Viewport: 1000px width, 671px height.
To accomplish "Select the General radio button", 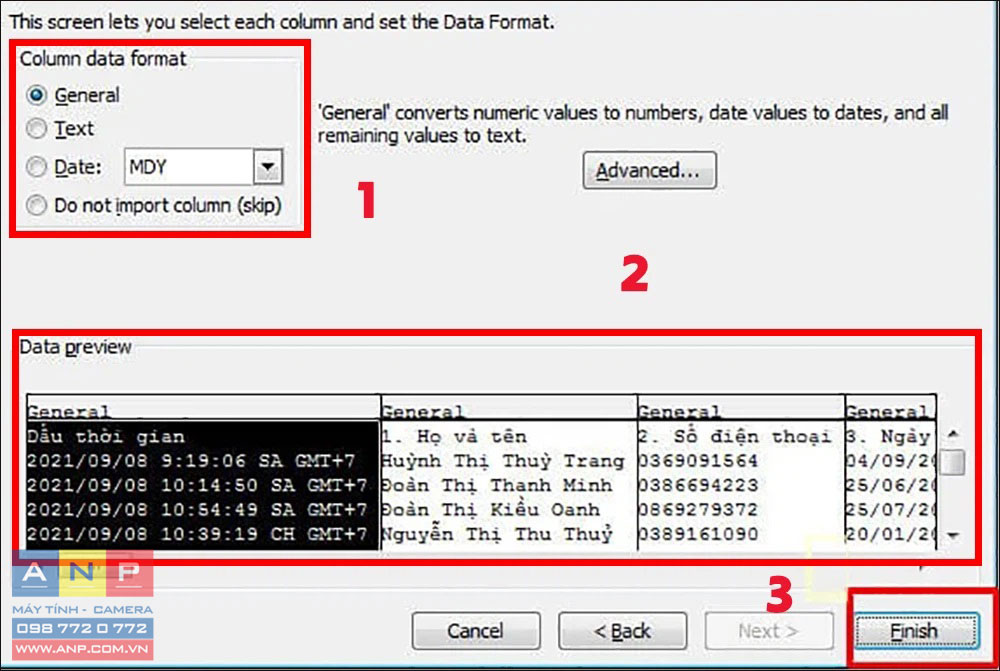I will pyautogui.click(x=36, y=95).
